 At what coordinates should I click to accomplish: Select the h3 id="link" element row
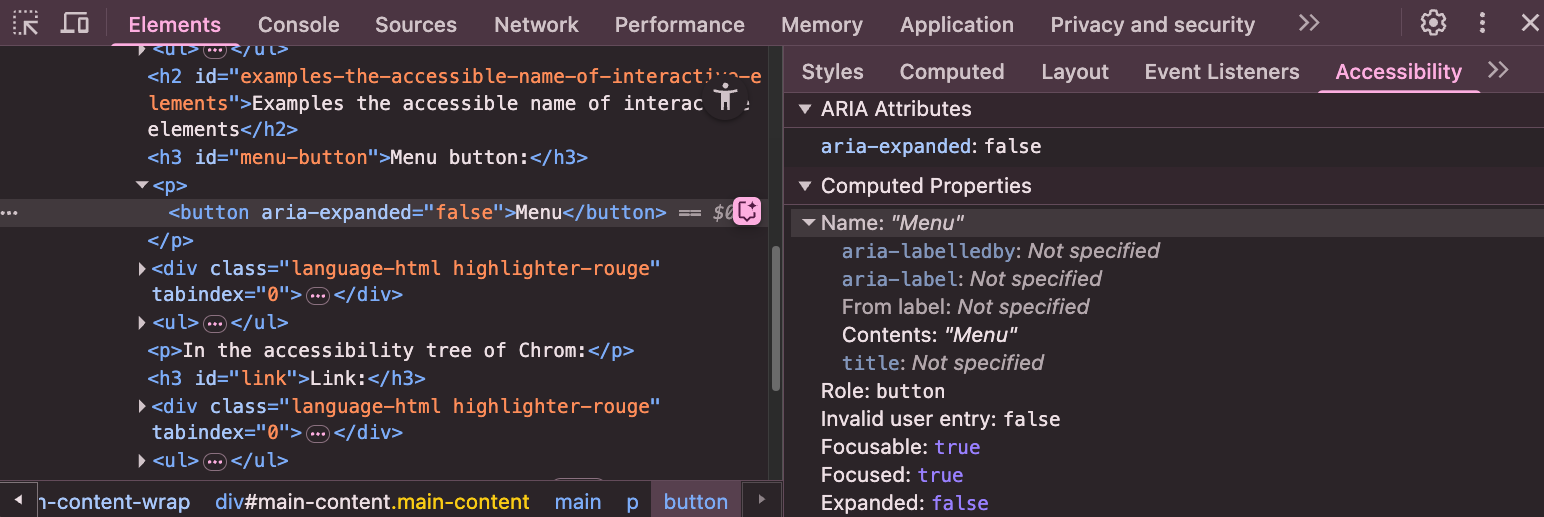286,378
